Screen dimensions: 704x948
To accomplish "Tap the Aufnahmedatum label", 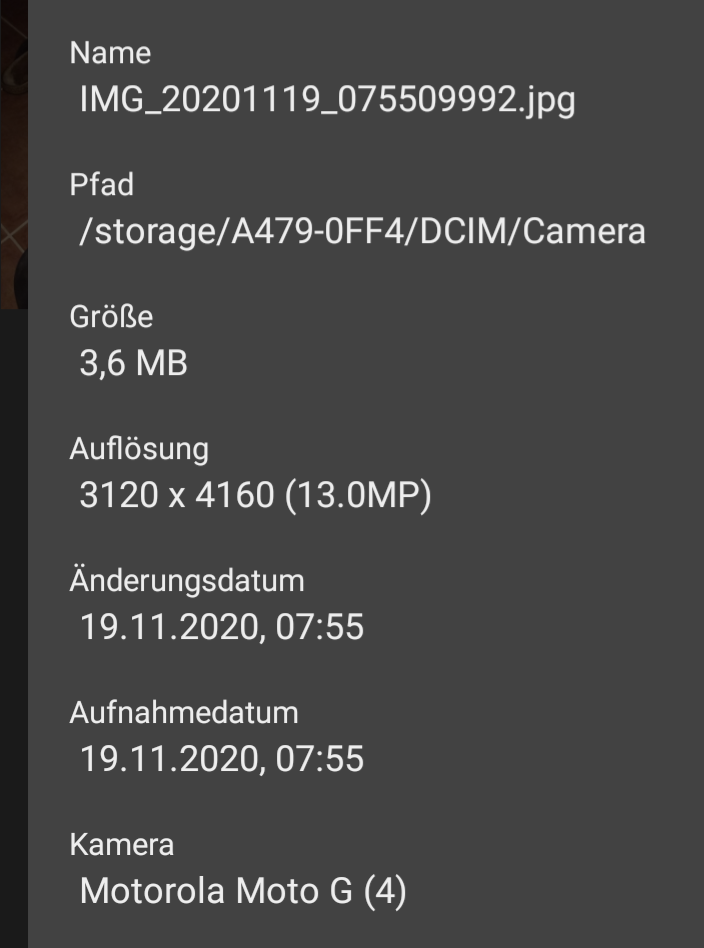I will [184, 713].
